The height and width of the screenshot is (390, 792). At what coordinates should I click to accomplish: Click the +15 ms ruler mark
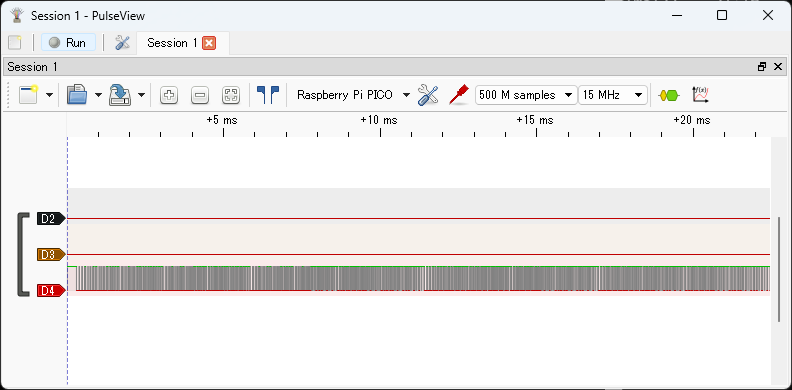(x=535, y=120)
